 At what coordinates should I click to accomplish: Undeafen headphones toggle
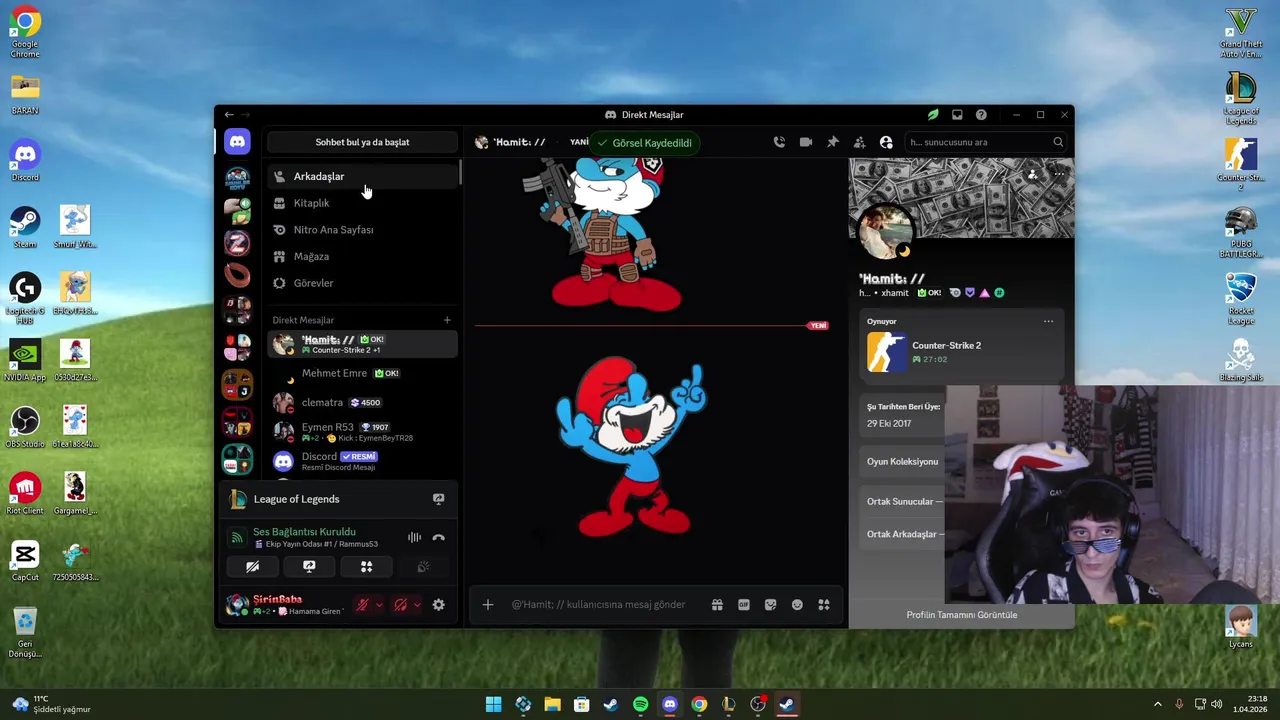click(400, 605)
